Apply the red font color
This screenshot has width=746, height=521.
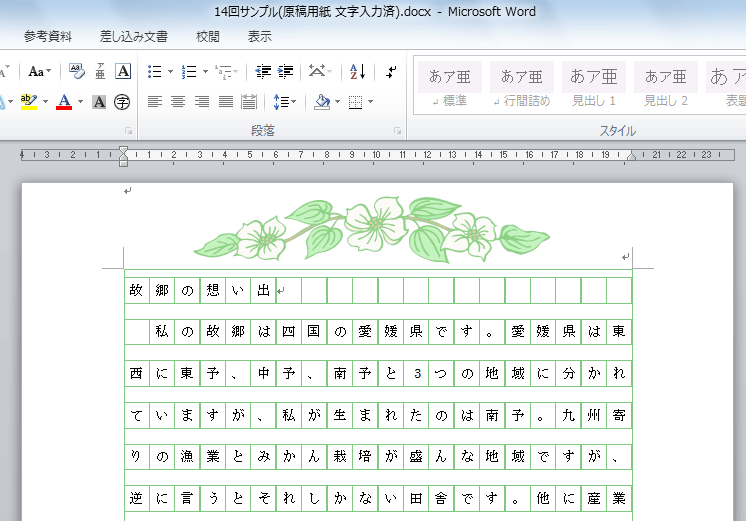[x=64, y=102]
